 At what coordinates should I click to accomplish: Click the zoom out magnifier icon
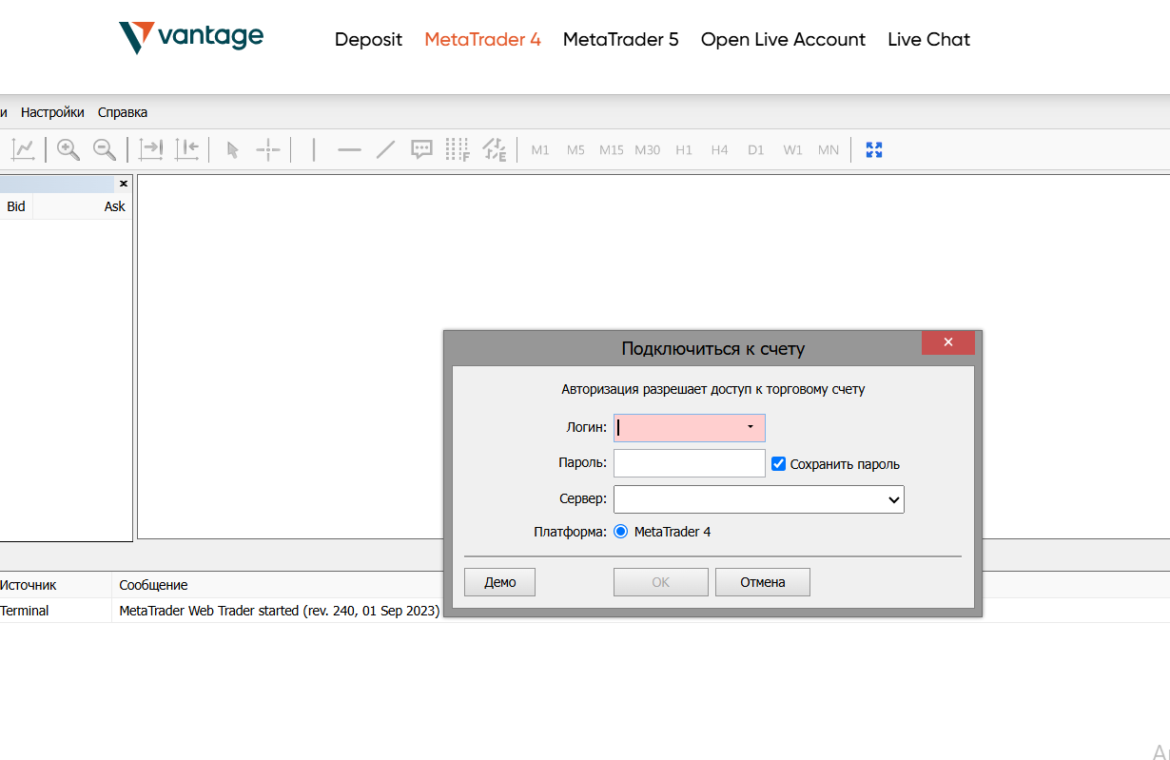click(x=104, y=150)
